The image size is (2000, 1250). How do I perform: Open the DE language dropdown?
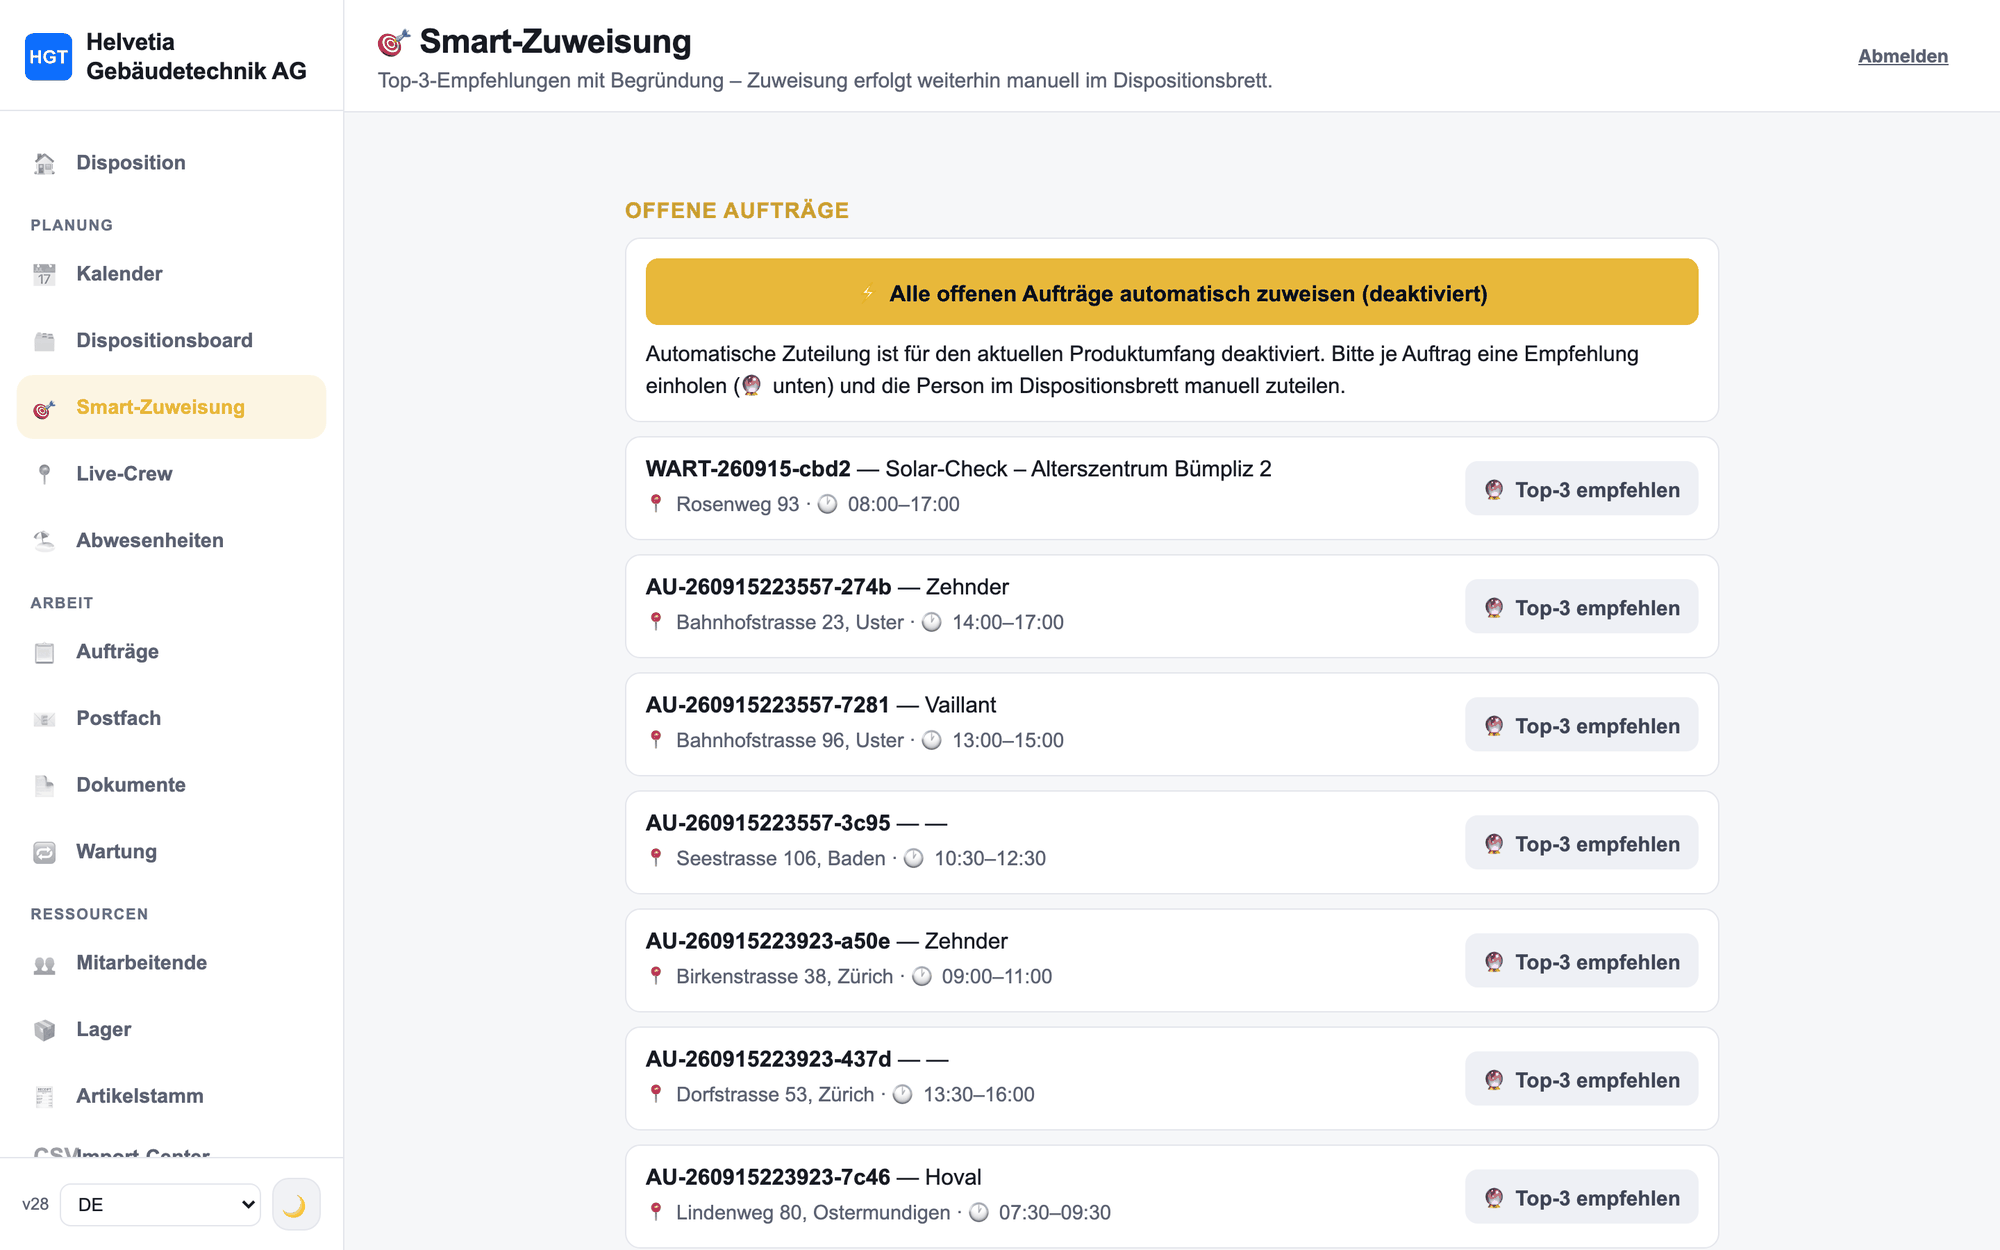(x=160, y=1204)
